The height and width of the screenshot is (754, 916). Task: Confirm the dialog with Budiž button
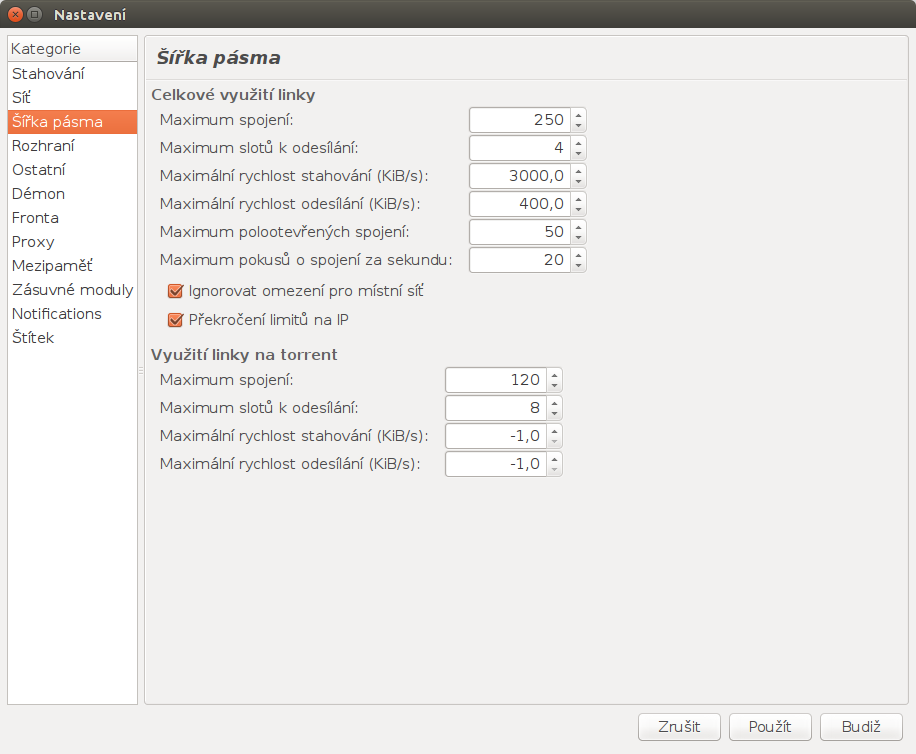861,727
